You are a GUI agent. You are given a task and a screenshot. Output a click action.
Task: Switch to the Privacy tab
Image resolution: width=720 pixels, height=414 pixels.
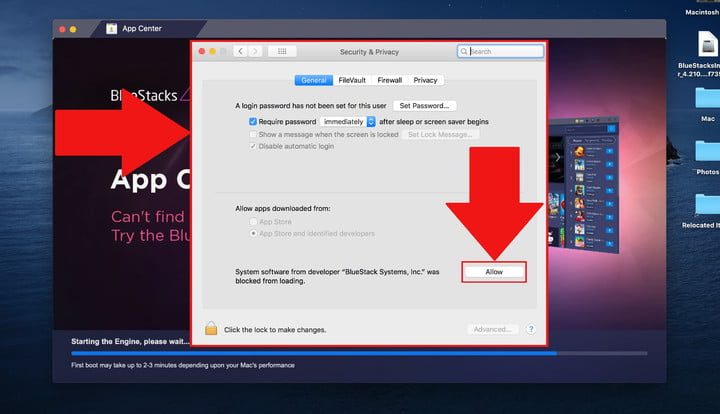pos(425,80)
